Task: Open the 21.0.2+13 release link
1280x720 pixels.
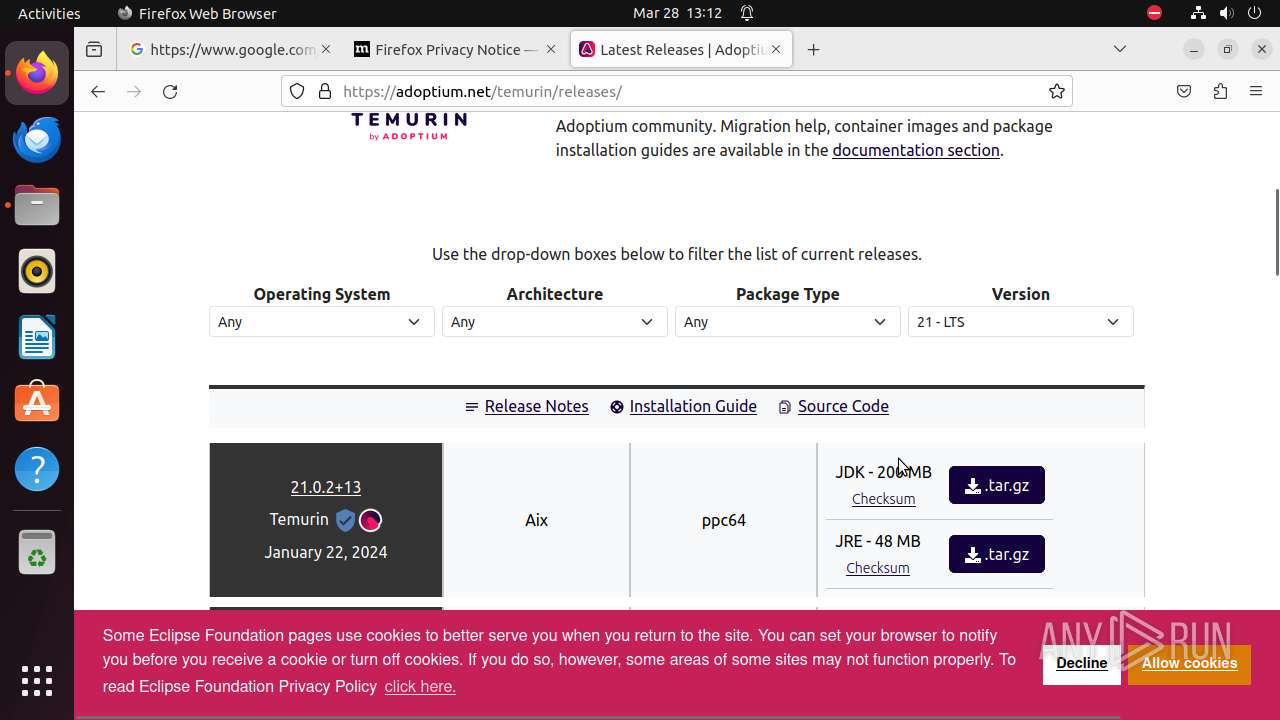Action: (x=326, y=487)
